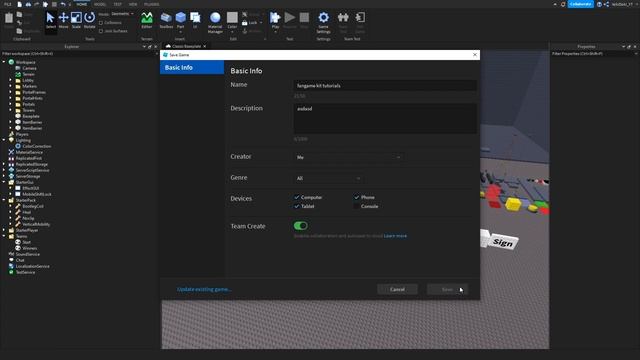Select the Workspace globe icon in Explorer

pyautogui.click(x=11, y=62)
